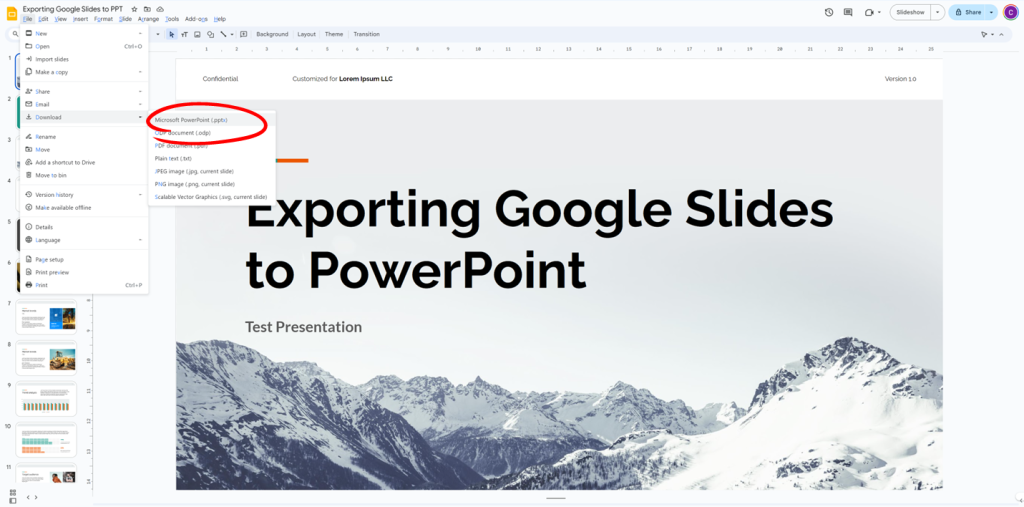Expand the camera meeting dropdown arrow
This screenshot has width=1024, height=507.
pos(879,12)
